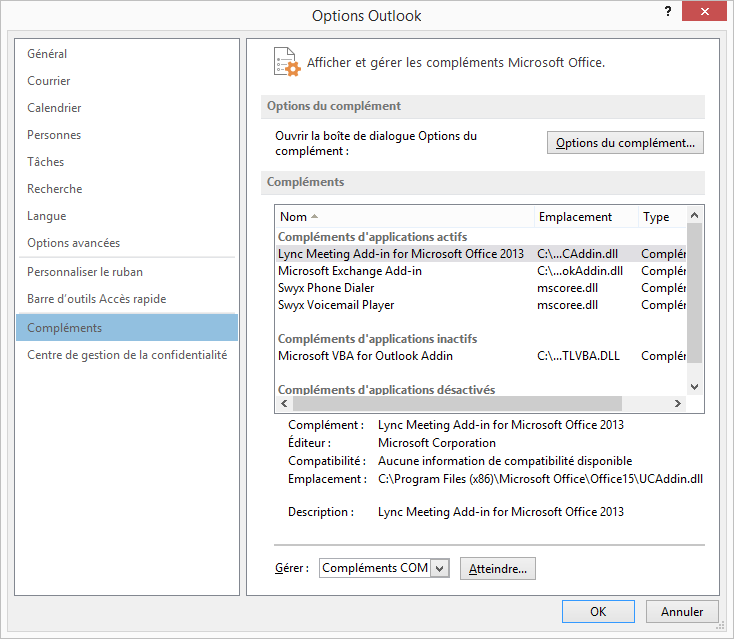Open the Général settings category

tap(47, 54)
